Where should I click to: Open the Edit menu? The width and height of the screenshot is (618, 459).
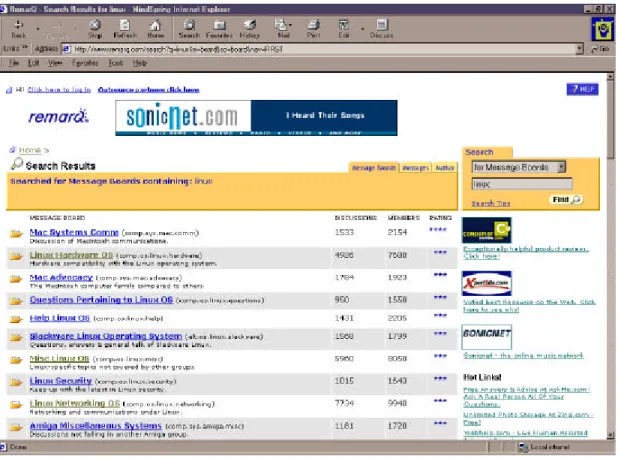pyautogui.click(x=34, y=63)
